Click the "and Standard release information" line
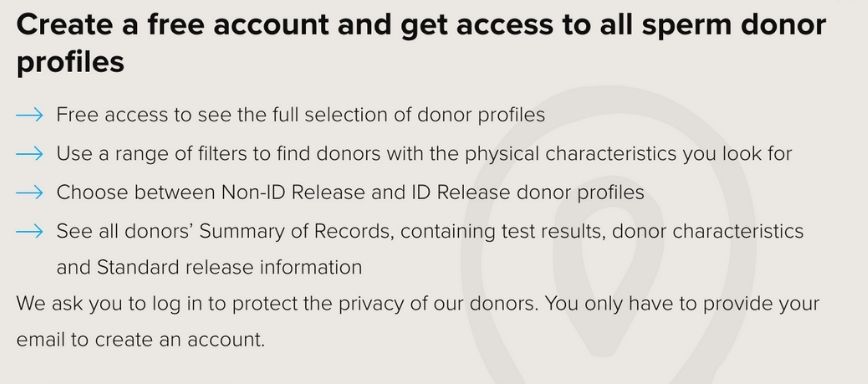Image resolution: width=868 pixels, height=384 pixels. point(209,267)
